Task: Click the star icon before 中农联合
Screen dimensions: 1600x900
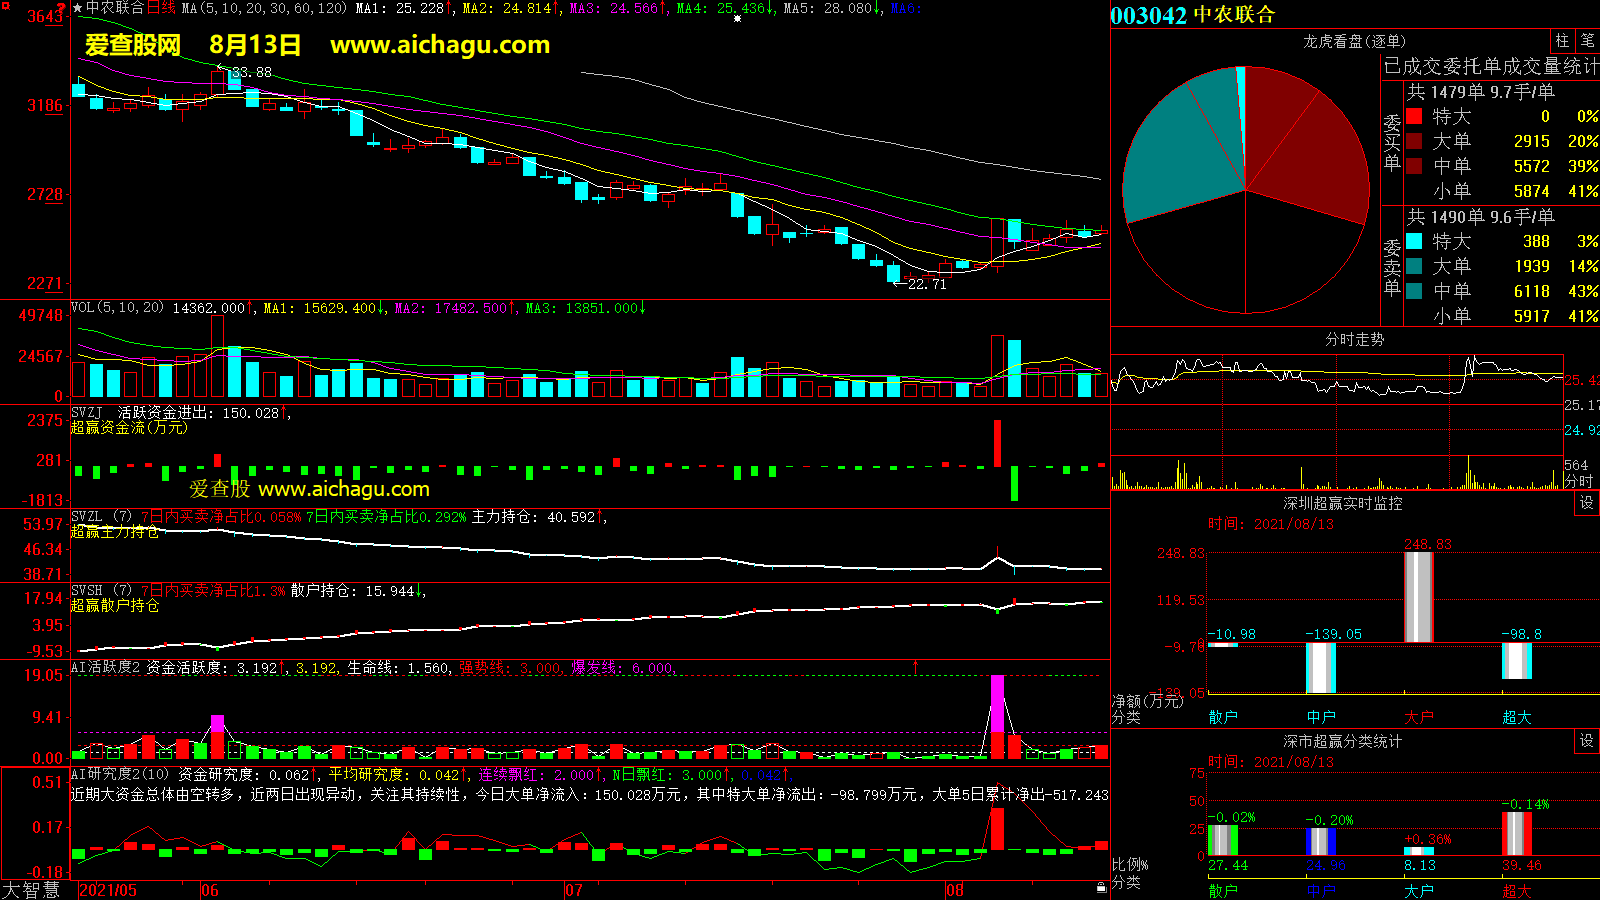Action: [78, 8]
